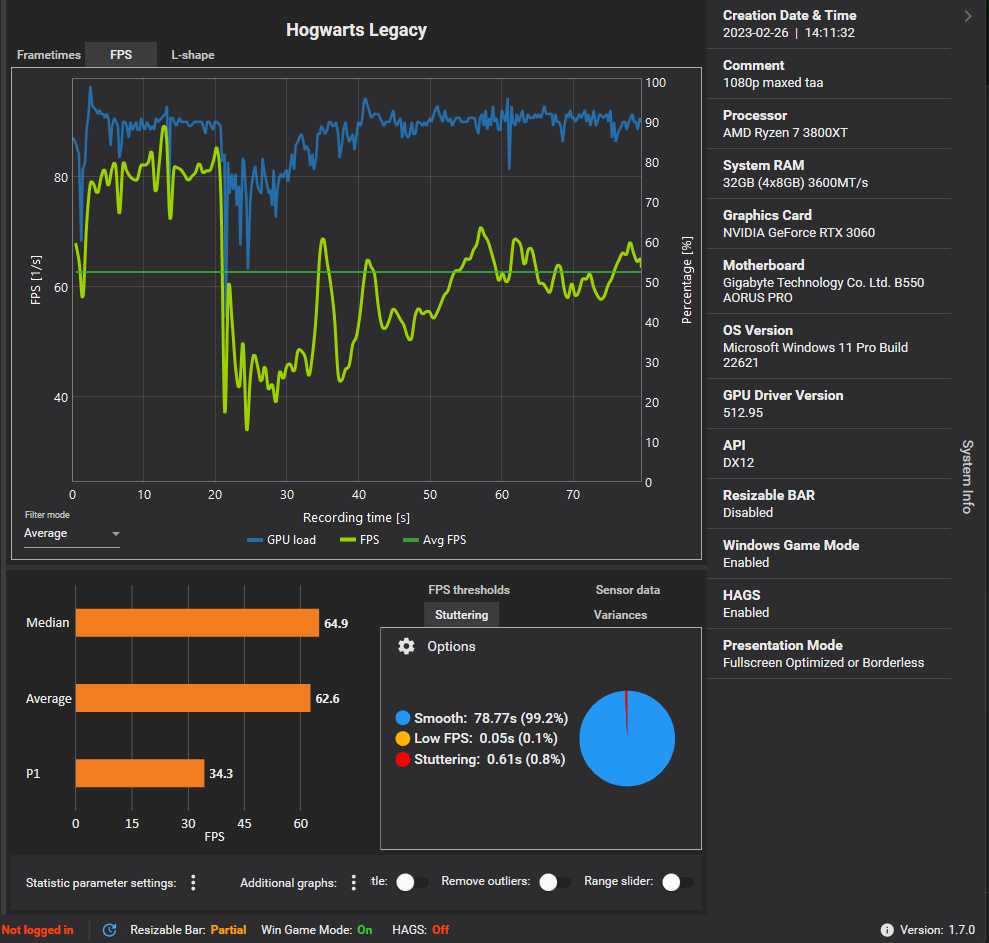Enable the Remove outliers switch
Screen dimensions: 989x943
pyautogui.click(x=554, y=882)
